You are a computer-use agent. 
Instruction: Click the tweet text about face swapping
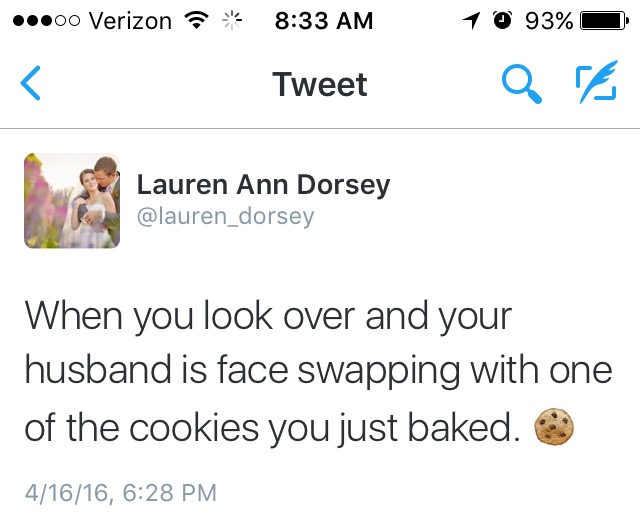(318, 372)
